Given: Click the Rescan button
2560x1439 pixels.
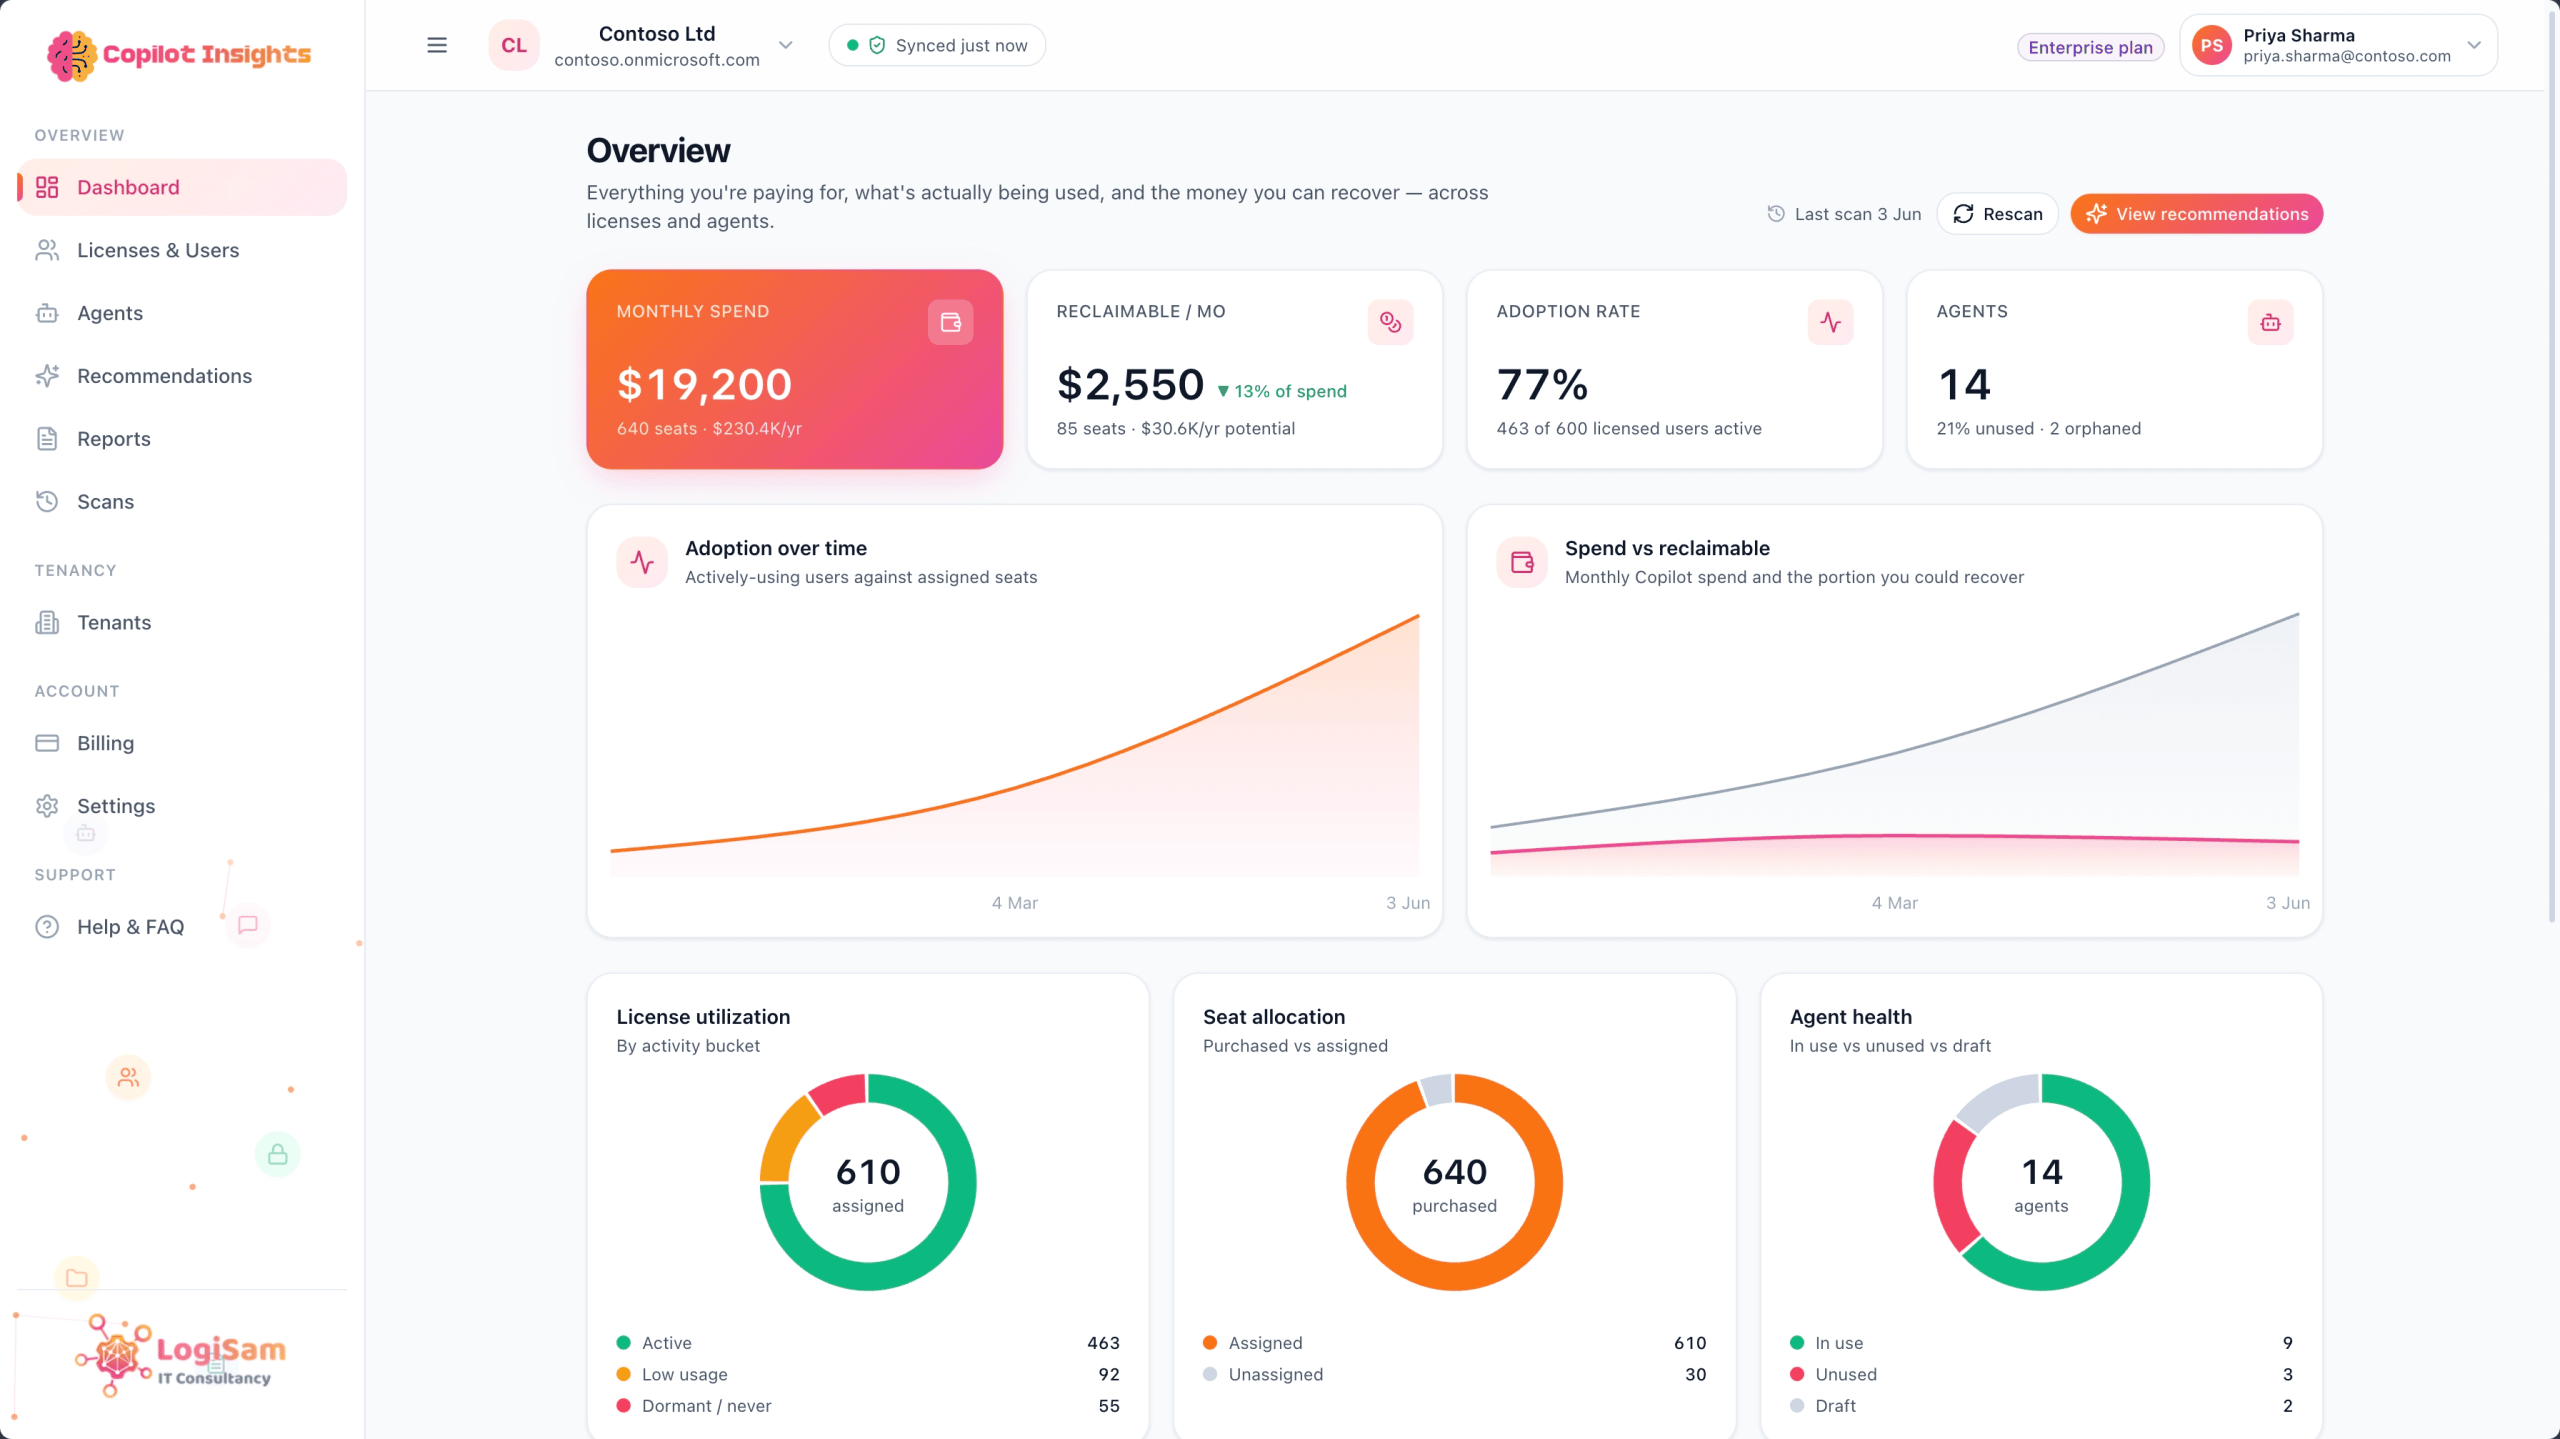Looking at the screenshot, I should tap(1997, 214).
